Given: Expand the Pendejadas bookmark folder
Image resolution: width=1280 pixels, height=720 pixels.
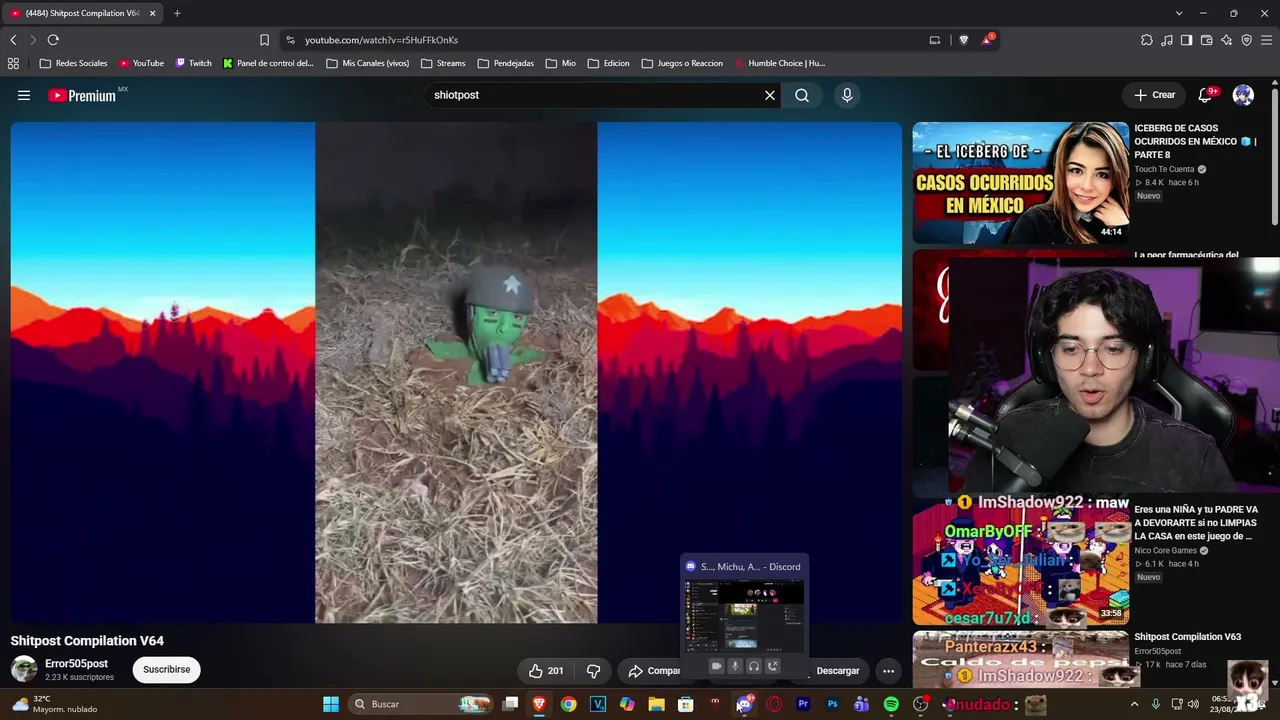Looking at the screenshot, I should pos(506,63).
